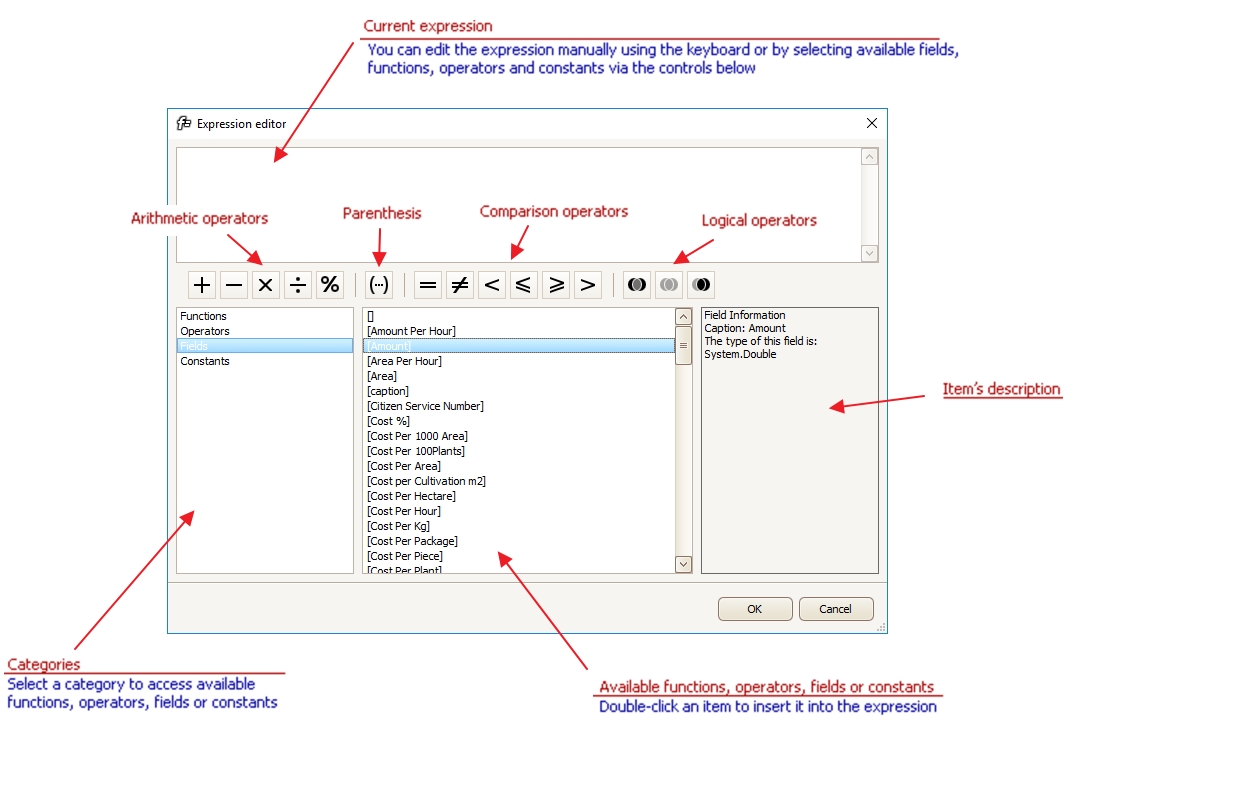Image resolution: width=1233 pixels, height=809 pixels.
Task: Select the [Cost Per Package] field
Action: [519, 541]
